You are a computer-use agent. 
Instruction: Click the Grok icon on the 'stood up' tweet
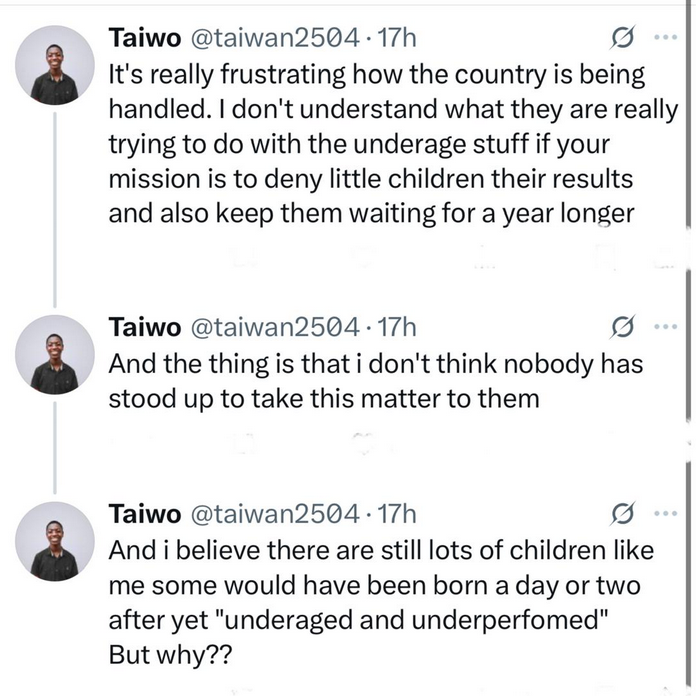click(621, 327)
